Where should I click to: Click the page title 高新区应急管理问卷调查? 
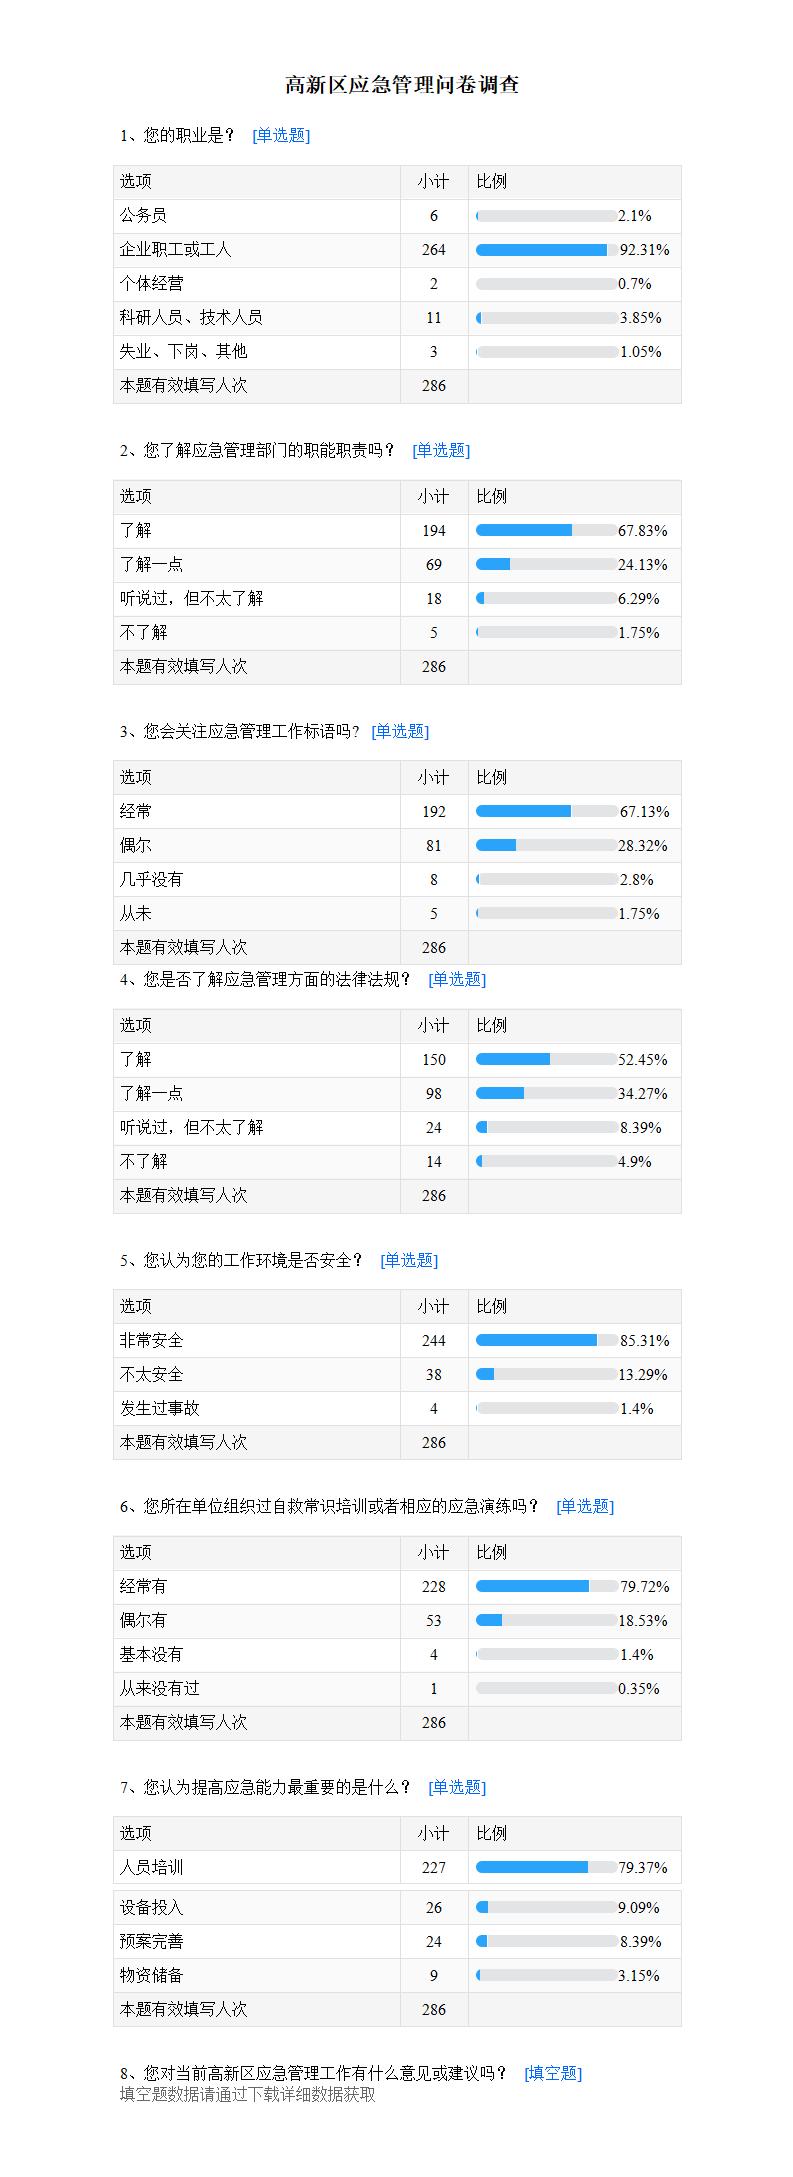click(402, 85)
